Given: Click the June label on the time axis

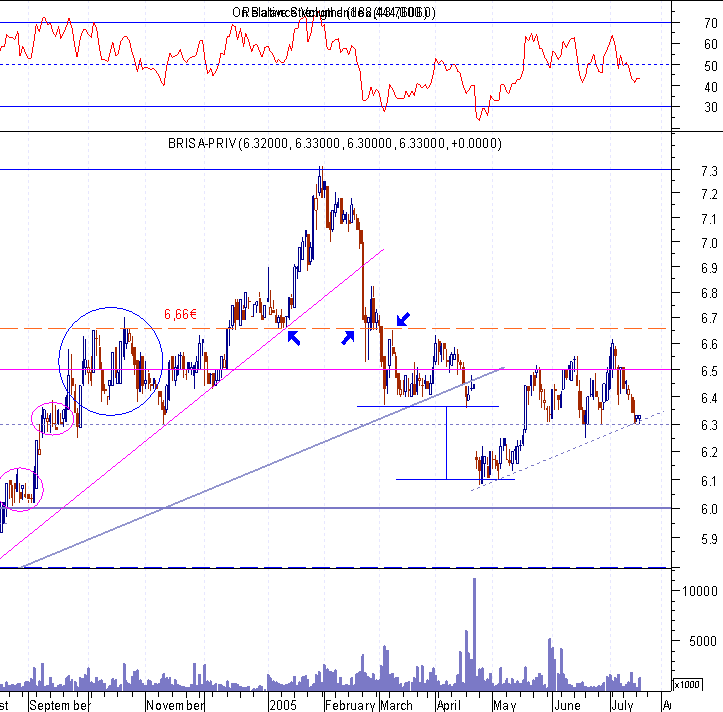Looking at the screenshot, I should [567, 705].
